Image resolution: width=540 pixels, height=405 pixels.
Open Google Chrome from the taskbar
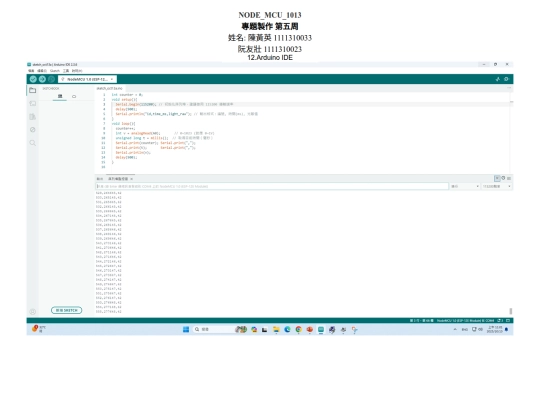tap(298, 330)
